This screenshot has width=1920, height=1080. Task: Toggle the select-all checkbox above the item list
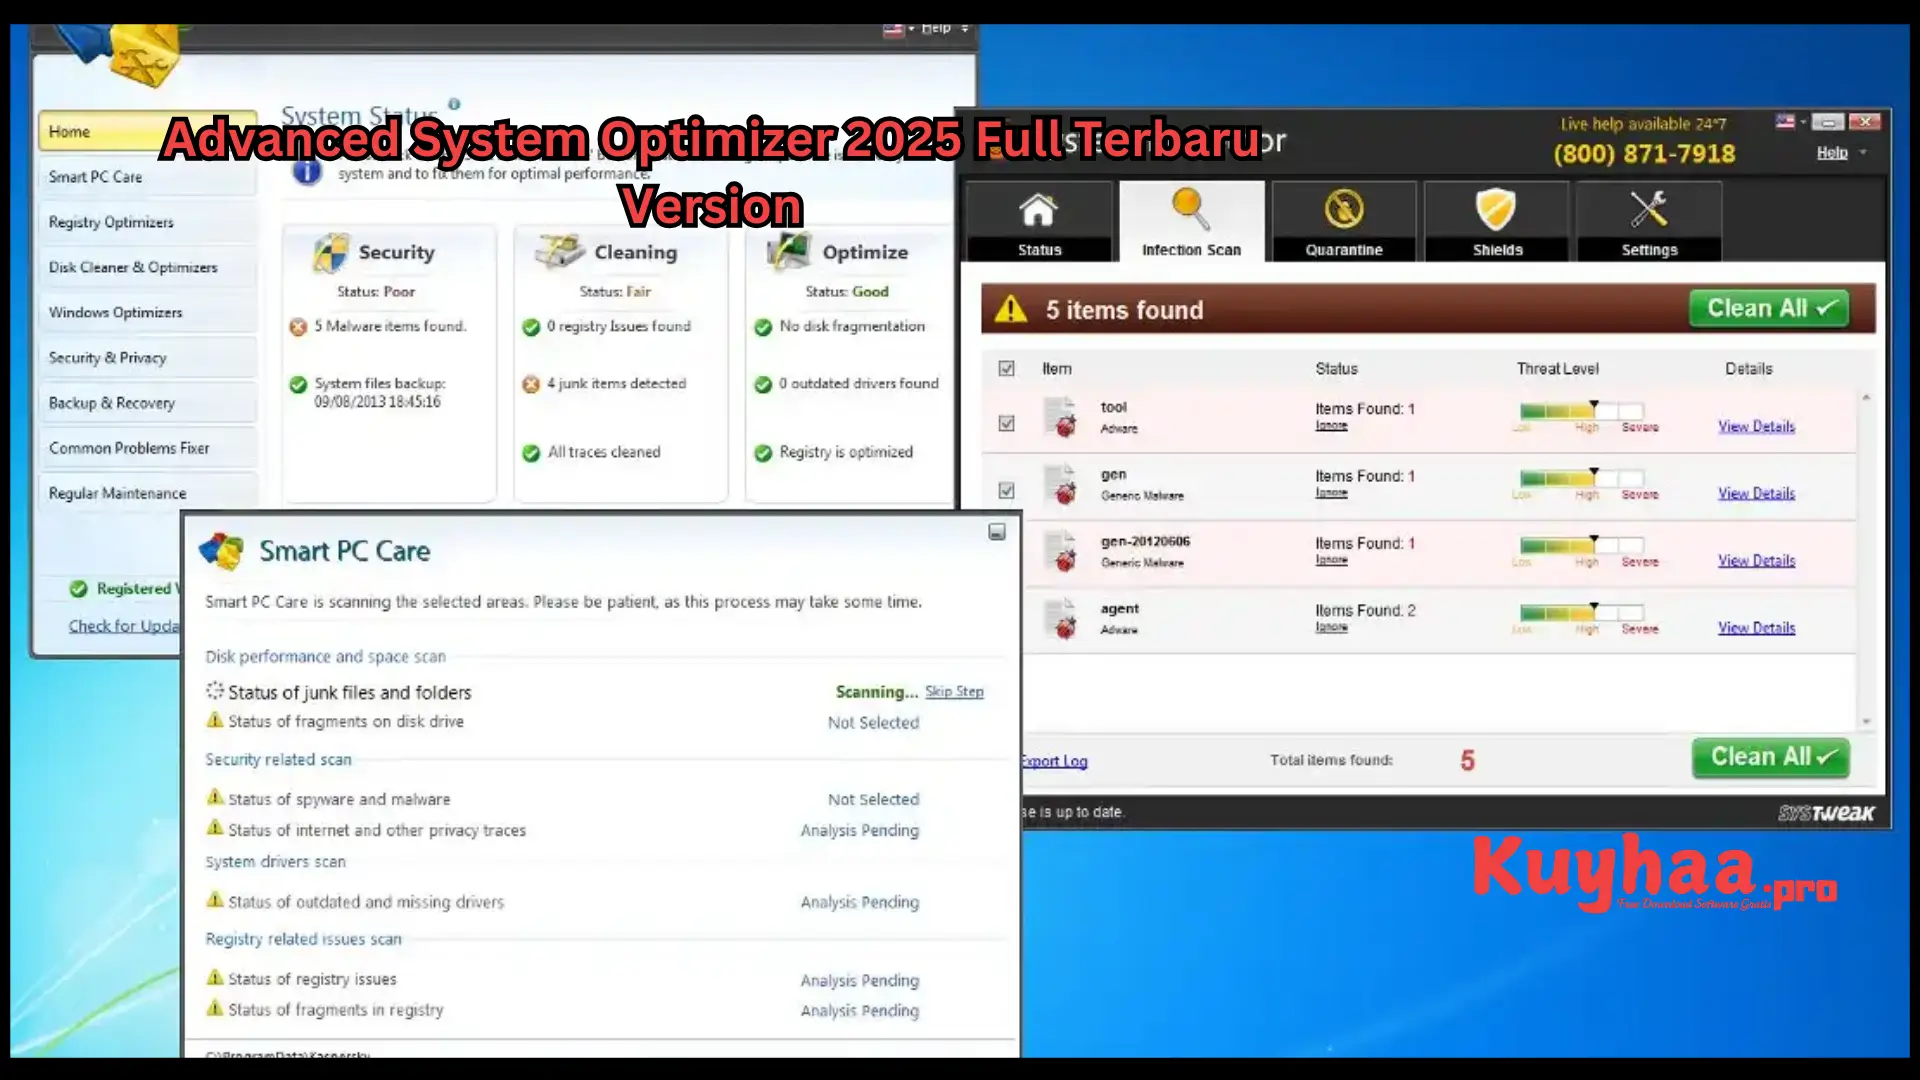(x=1006, y=368)
